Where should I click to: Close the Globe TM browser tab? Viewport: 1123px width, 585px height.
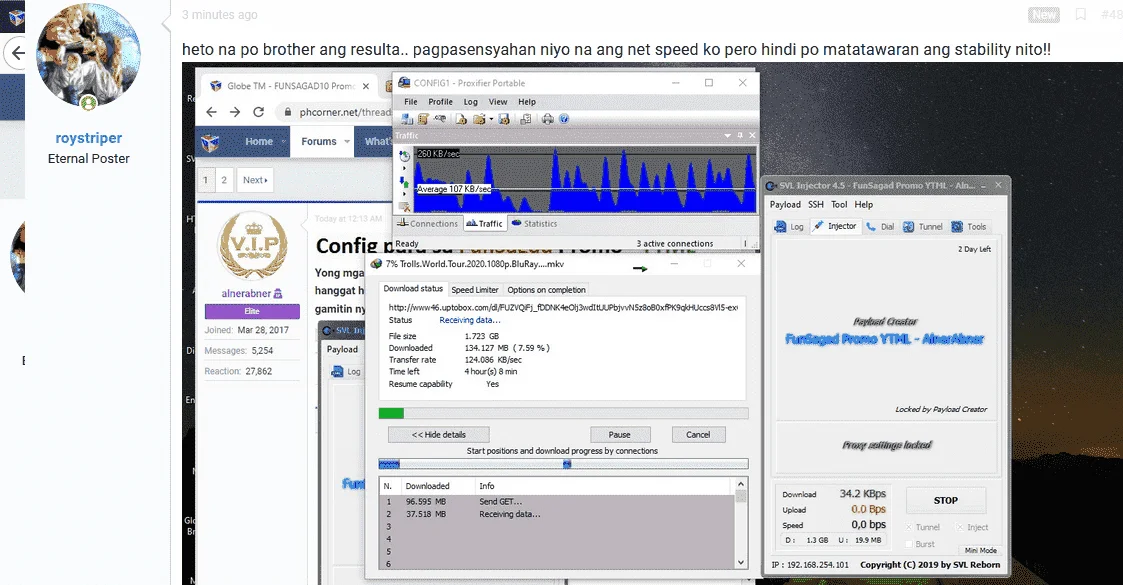[366, 86]
